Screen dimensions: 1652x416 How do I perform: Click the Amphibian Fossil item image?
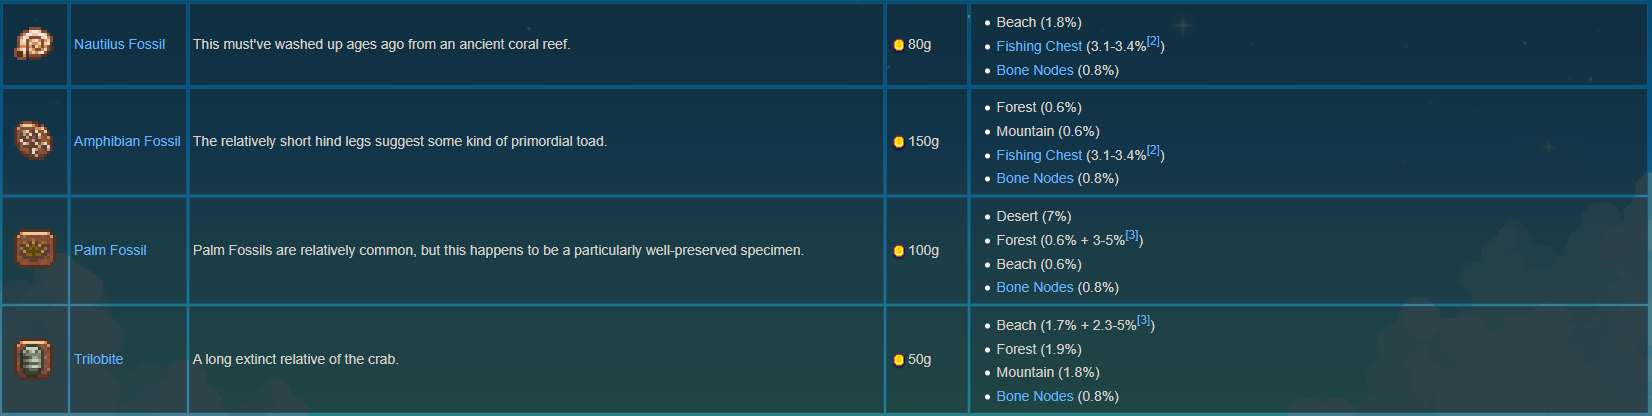(x=34, y=141)
